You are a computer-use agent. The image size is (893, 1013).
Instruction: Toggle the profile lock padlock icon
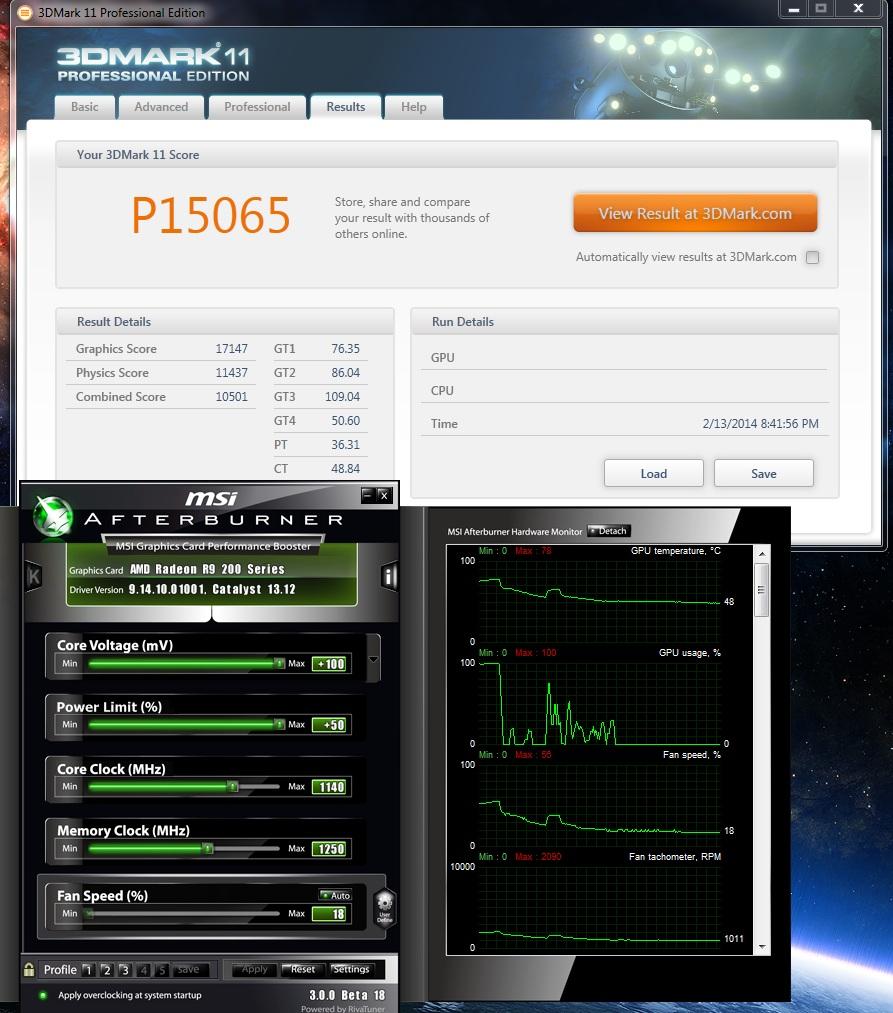28,970
